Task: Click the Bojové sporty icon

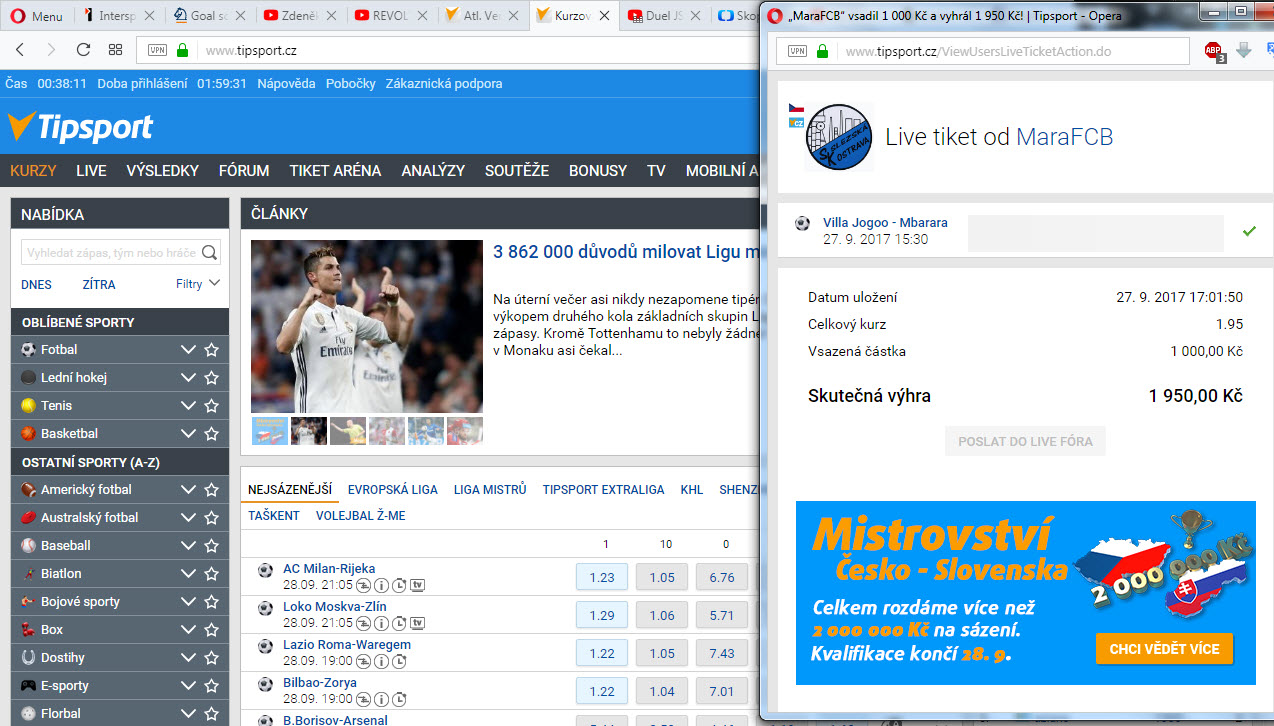Action: 28,602
